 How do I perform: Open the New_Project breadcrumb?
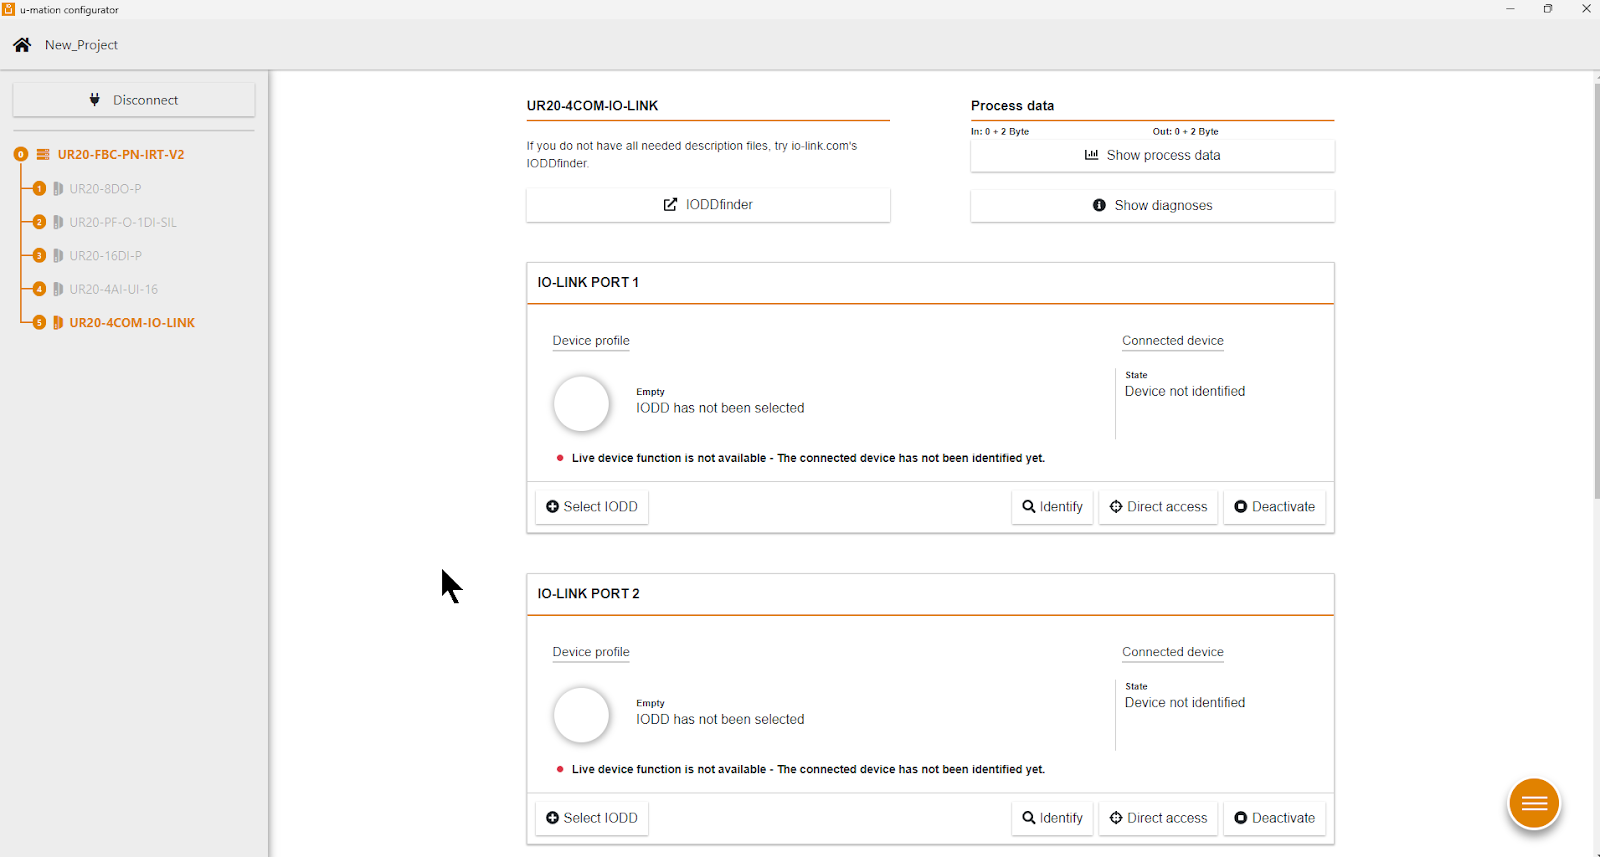[81, 45]
